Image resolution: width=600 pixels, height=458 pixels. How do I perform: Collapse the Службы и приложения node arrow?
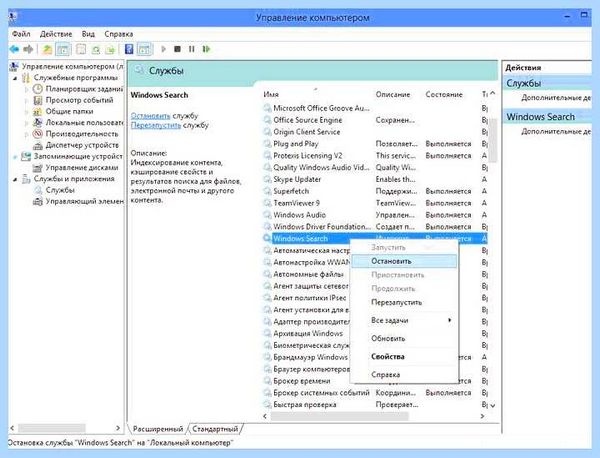(15, 179)
